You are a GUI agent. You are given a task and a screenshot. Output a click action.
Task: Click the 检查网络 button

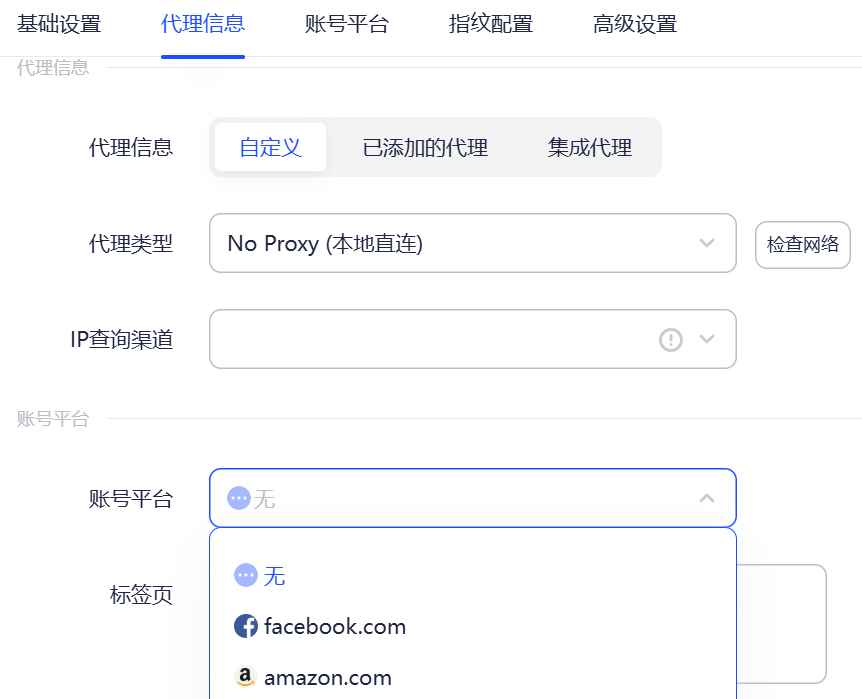[x=802, y=244]
